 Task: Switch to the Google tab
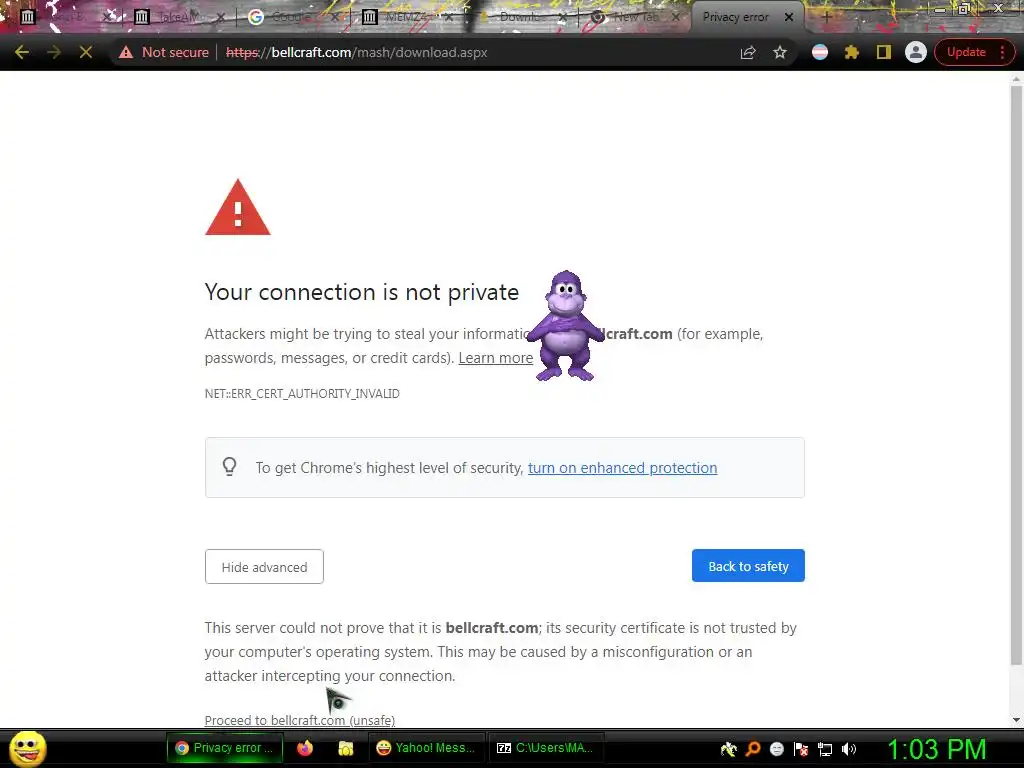point(293,17)
